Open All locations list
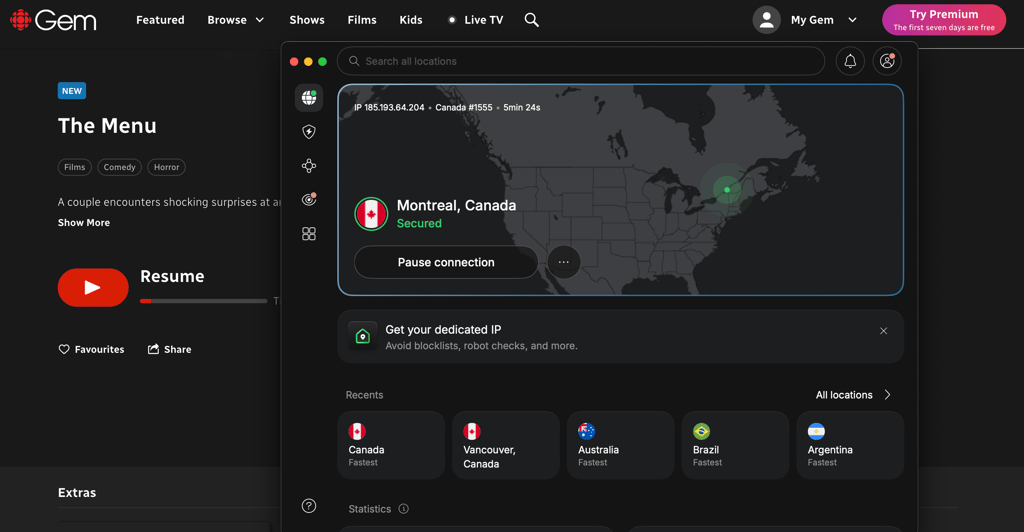This screenshot has height=532, width=1024. pos(853,395)
